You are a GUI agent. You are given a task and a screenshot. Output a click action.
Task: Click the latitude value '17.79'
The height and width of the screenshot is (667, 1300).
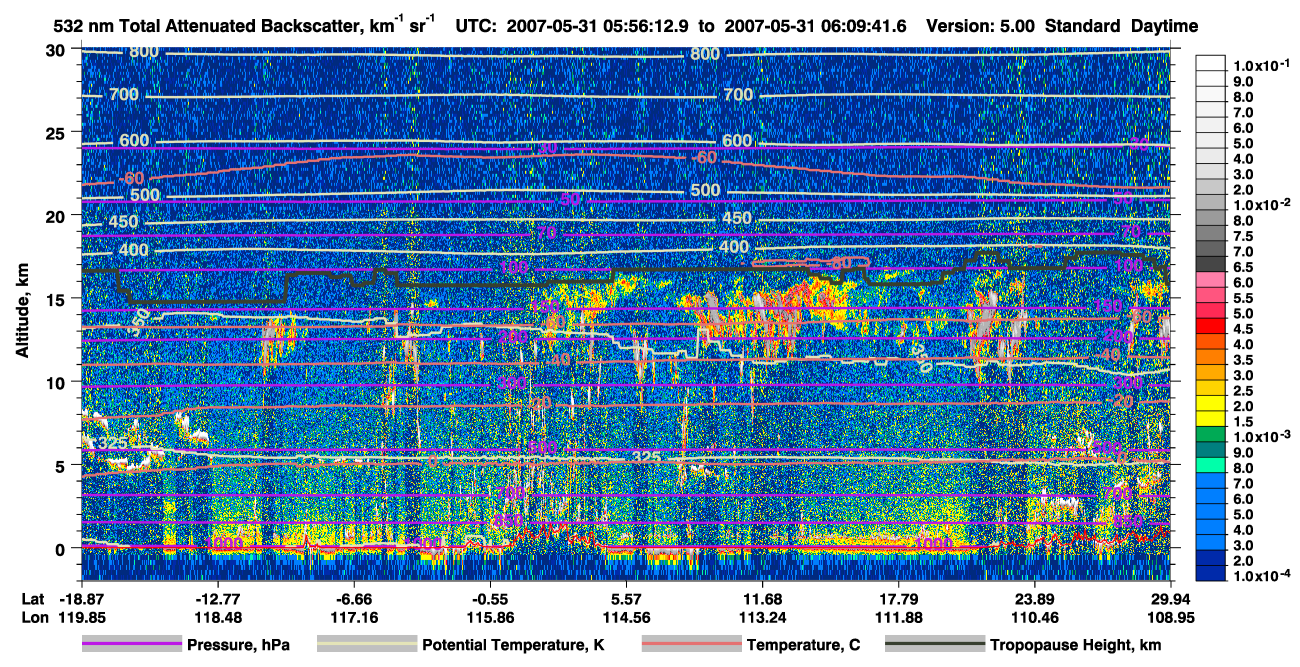(x=898, y=598)
